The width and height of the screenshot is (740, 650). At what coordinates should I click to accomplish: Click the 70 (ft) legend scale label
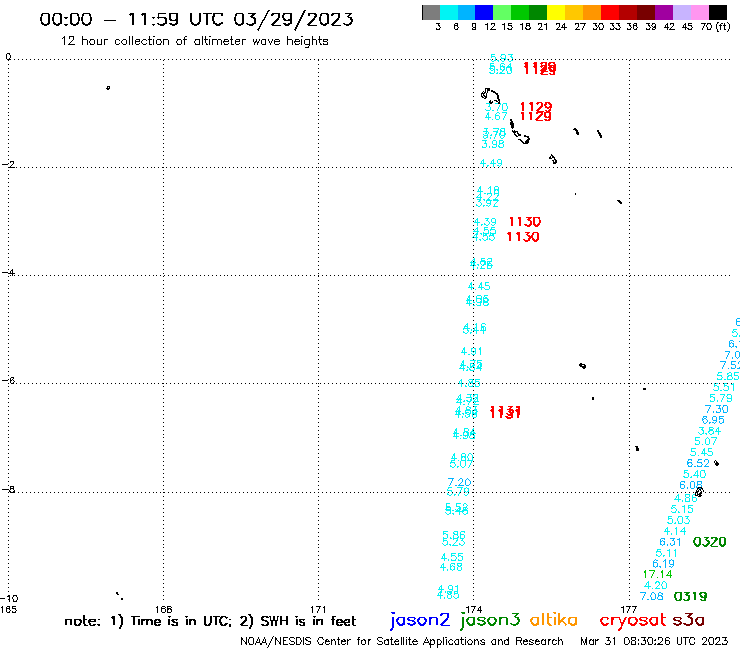point(715,27)
